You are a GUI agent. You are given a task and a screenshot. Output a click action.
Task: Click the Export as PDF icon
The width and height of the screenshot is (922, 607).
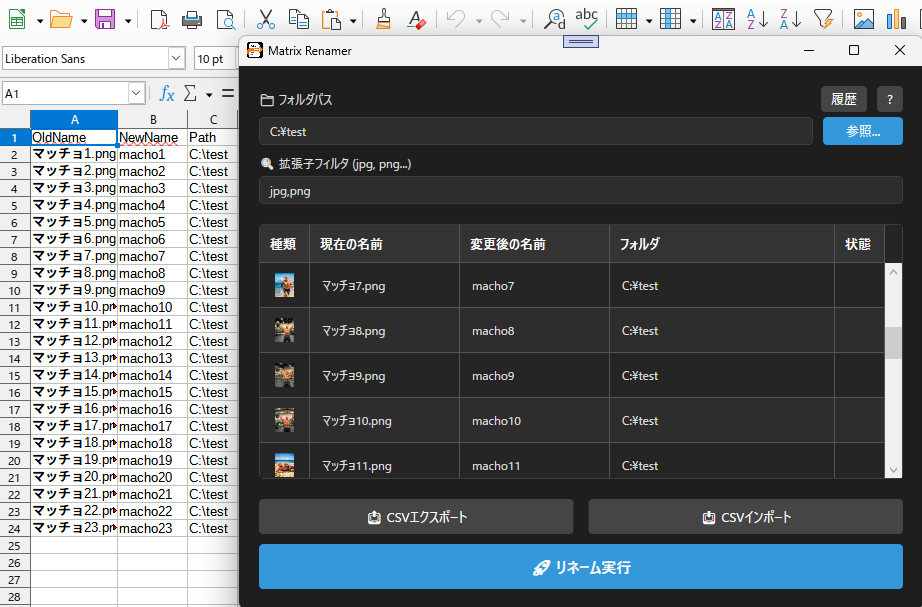pos(159,19)
